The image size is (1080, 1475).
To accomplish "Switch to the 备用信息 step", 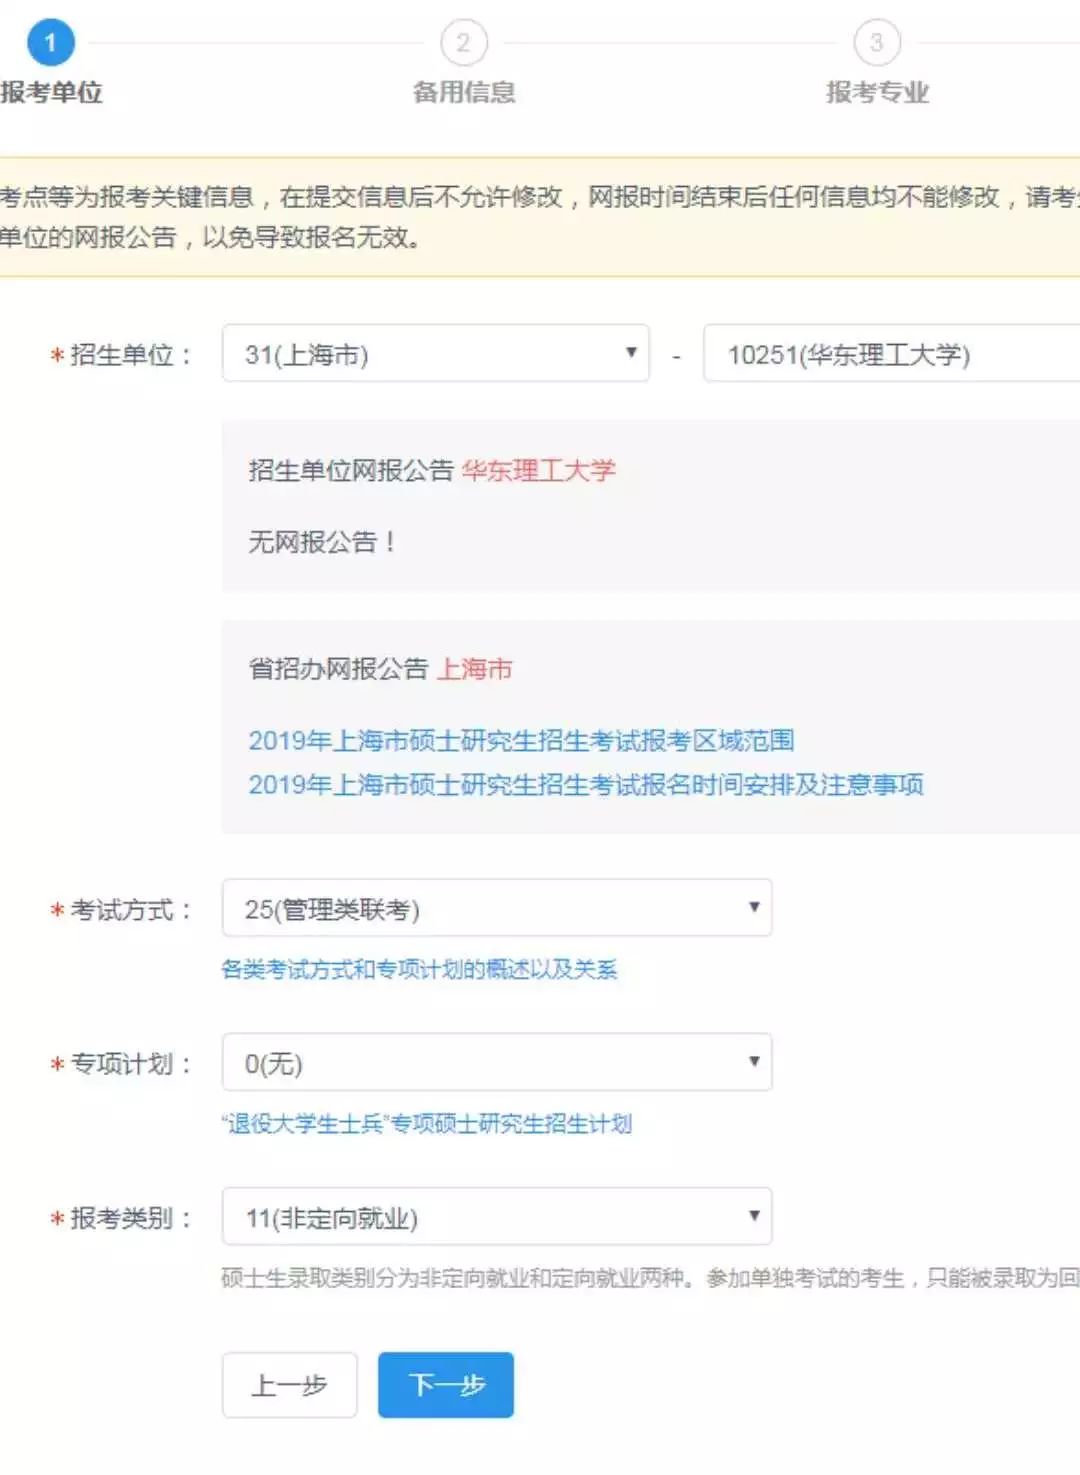I will point(464,93).
